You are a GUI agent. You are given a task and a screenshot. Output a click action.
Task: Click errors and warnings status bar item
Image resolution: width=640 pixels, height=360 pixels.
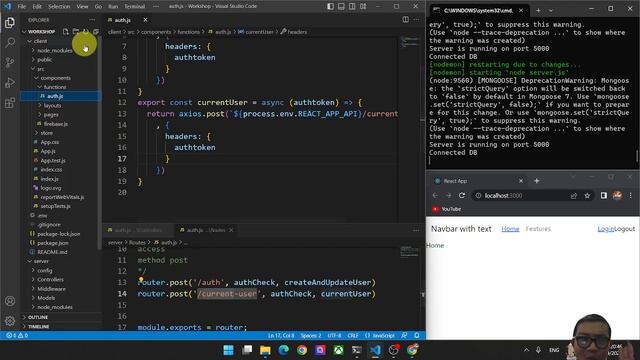pyautogui.click(x=17, y=336)
